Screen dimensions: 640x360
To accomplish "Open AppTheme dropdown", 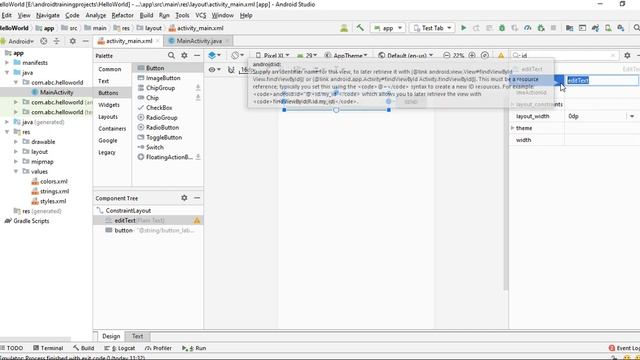I will coord(346,55).
